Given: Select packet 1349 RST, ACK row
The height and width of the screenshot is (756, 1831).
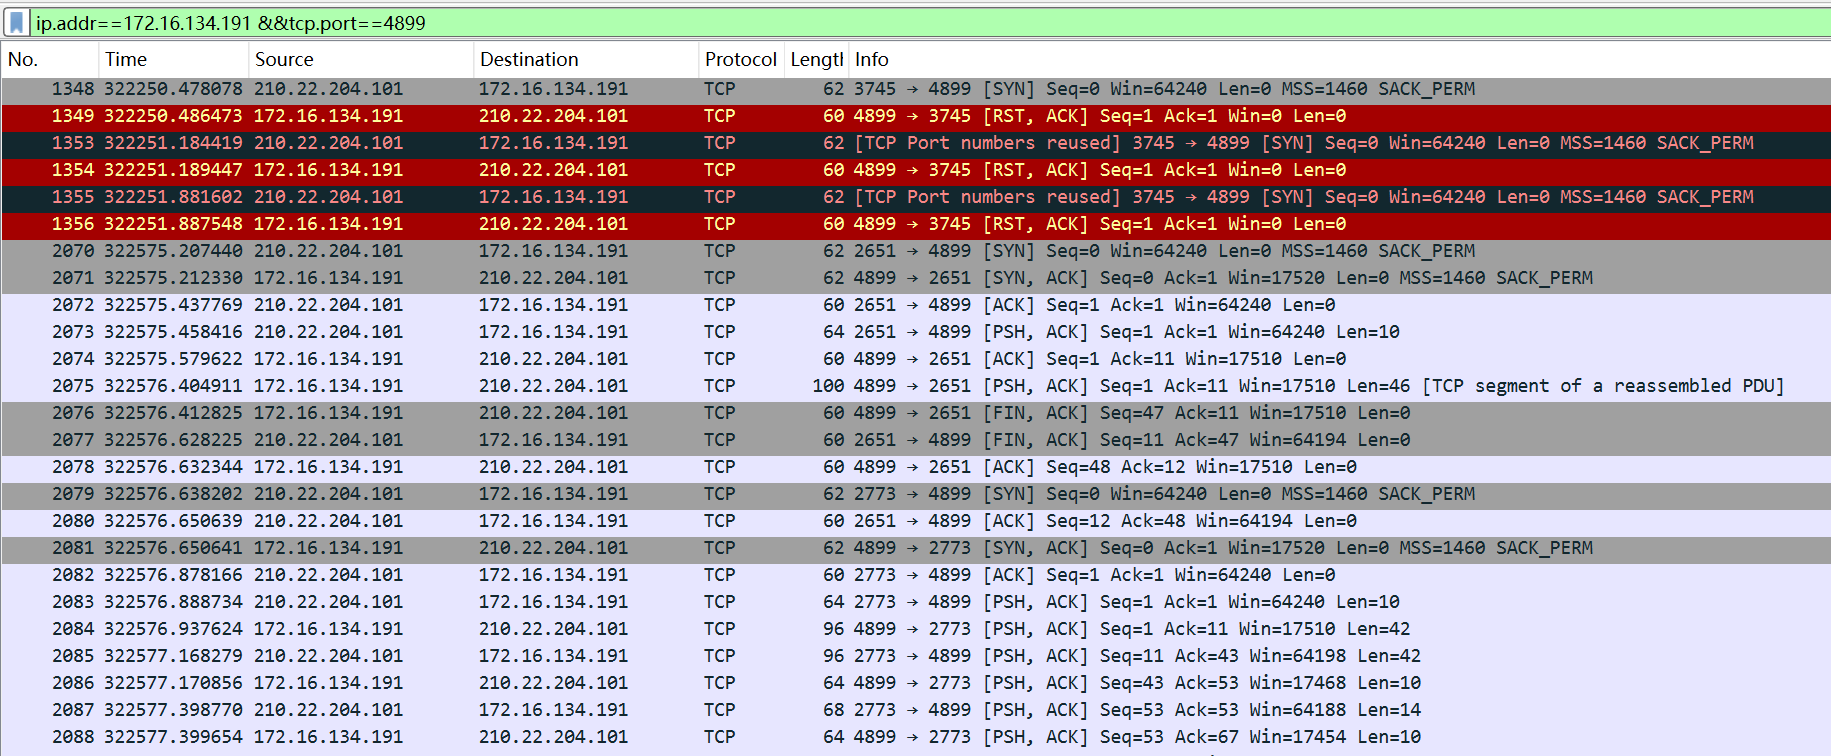Looking at the screenshot, I should [915, 116].
